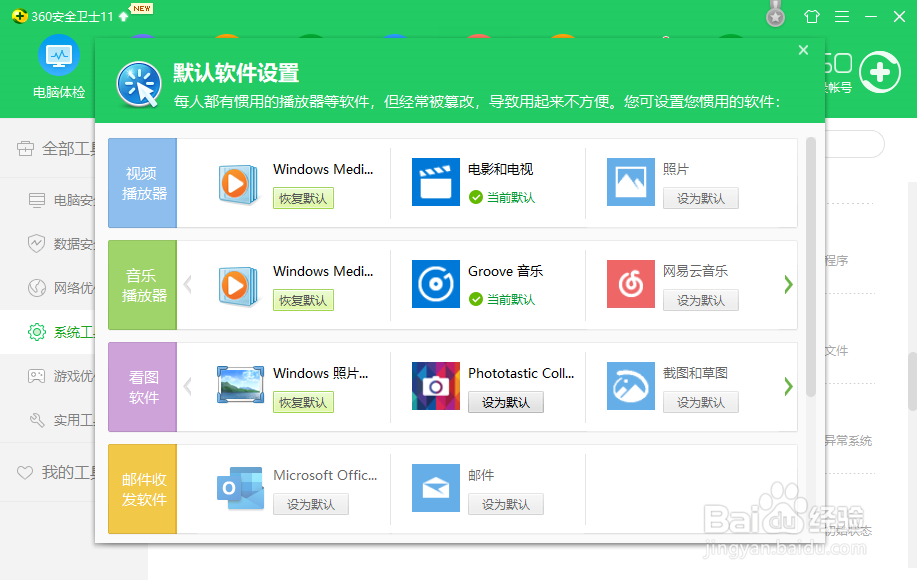Image resolution: width=917 pixels, height=580 pixels.
Task: Click the 电影和电视 app icon
Action: tap(435, 183)
